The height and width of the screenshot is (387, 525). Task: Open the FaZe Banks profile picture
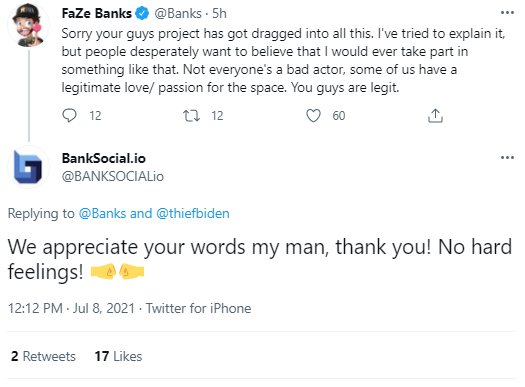coord(28,25)
